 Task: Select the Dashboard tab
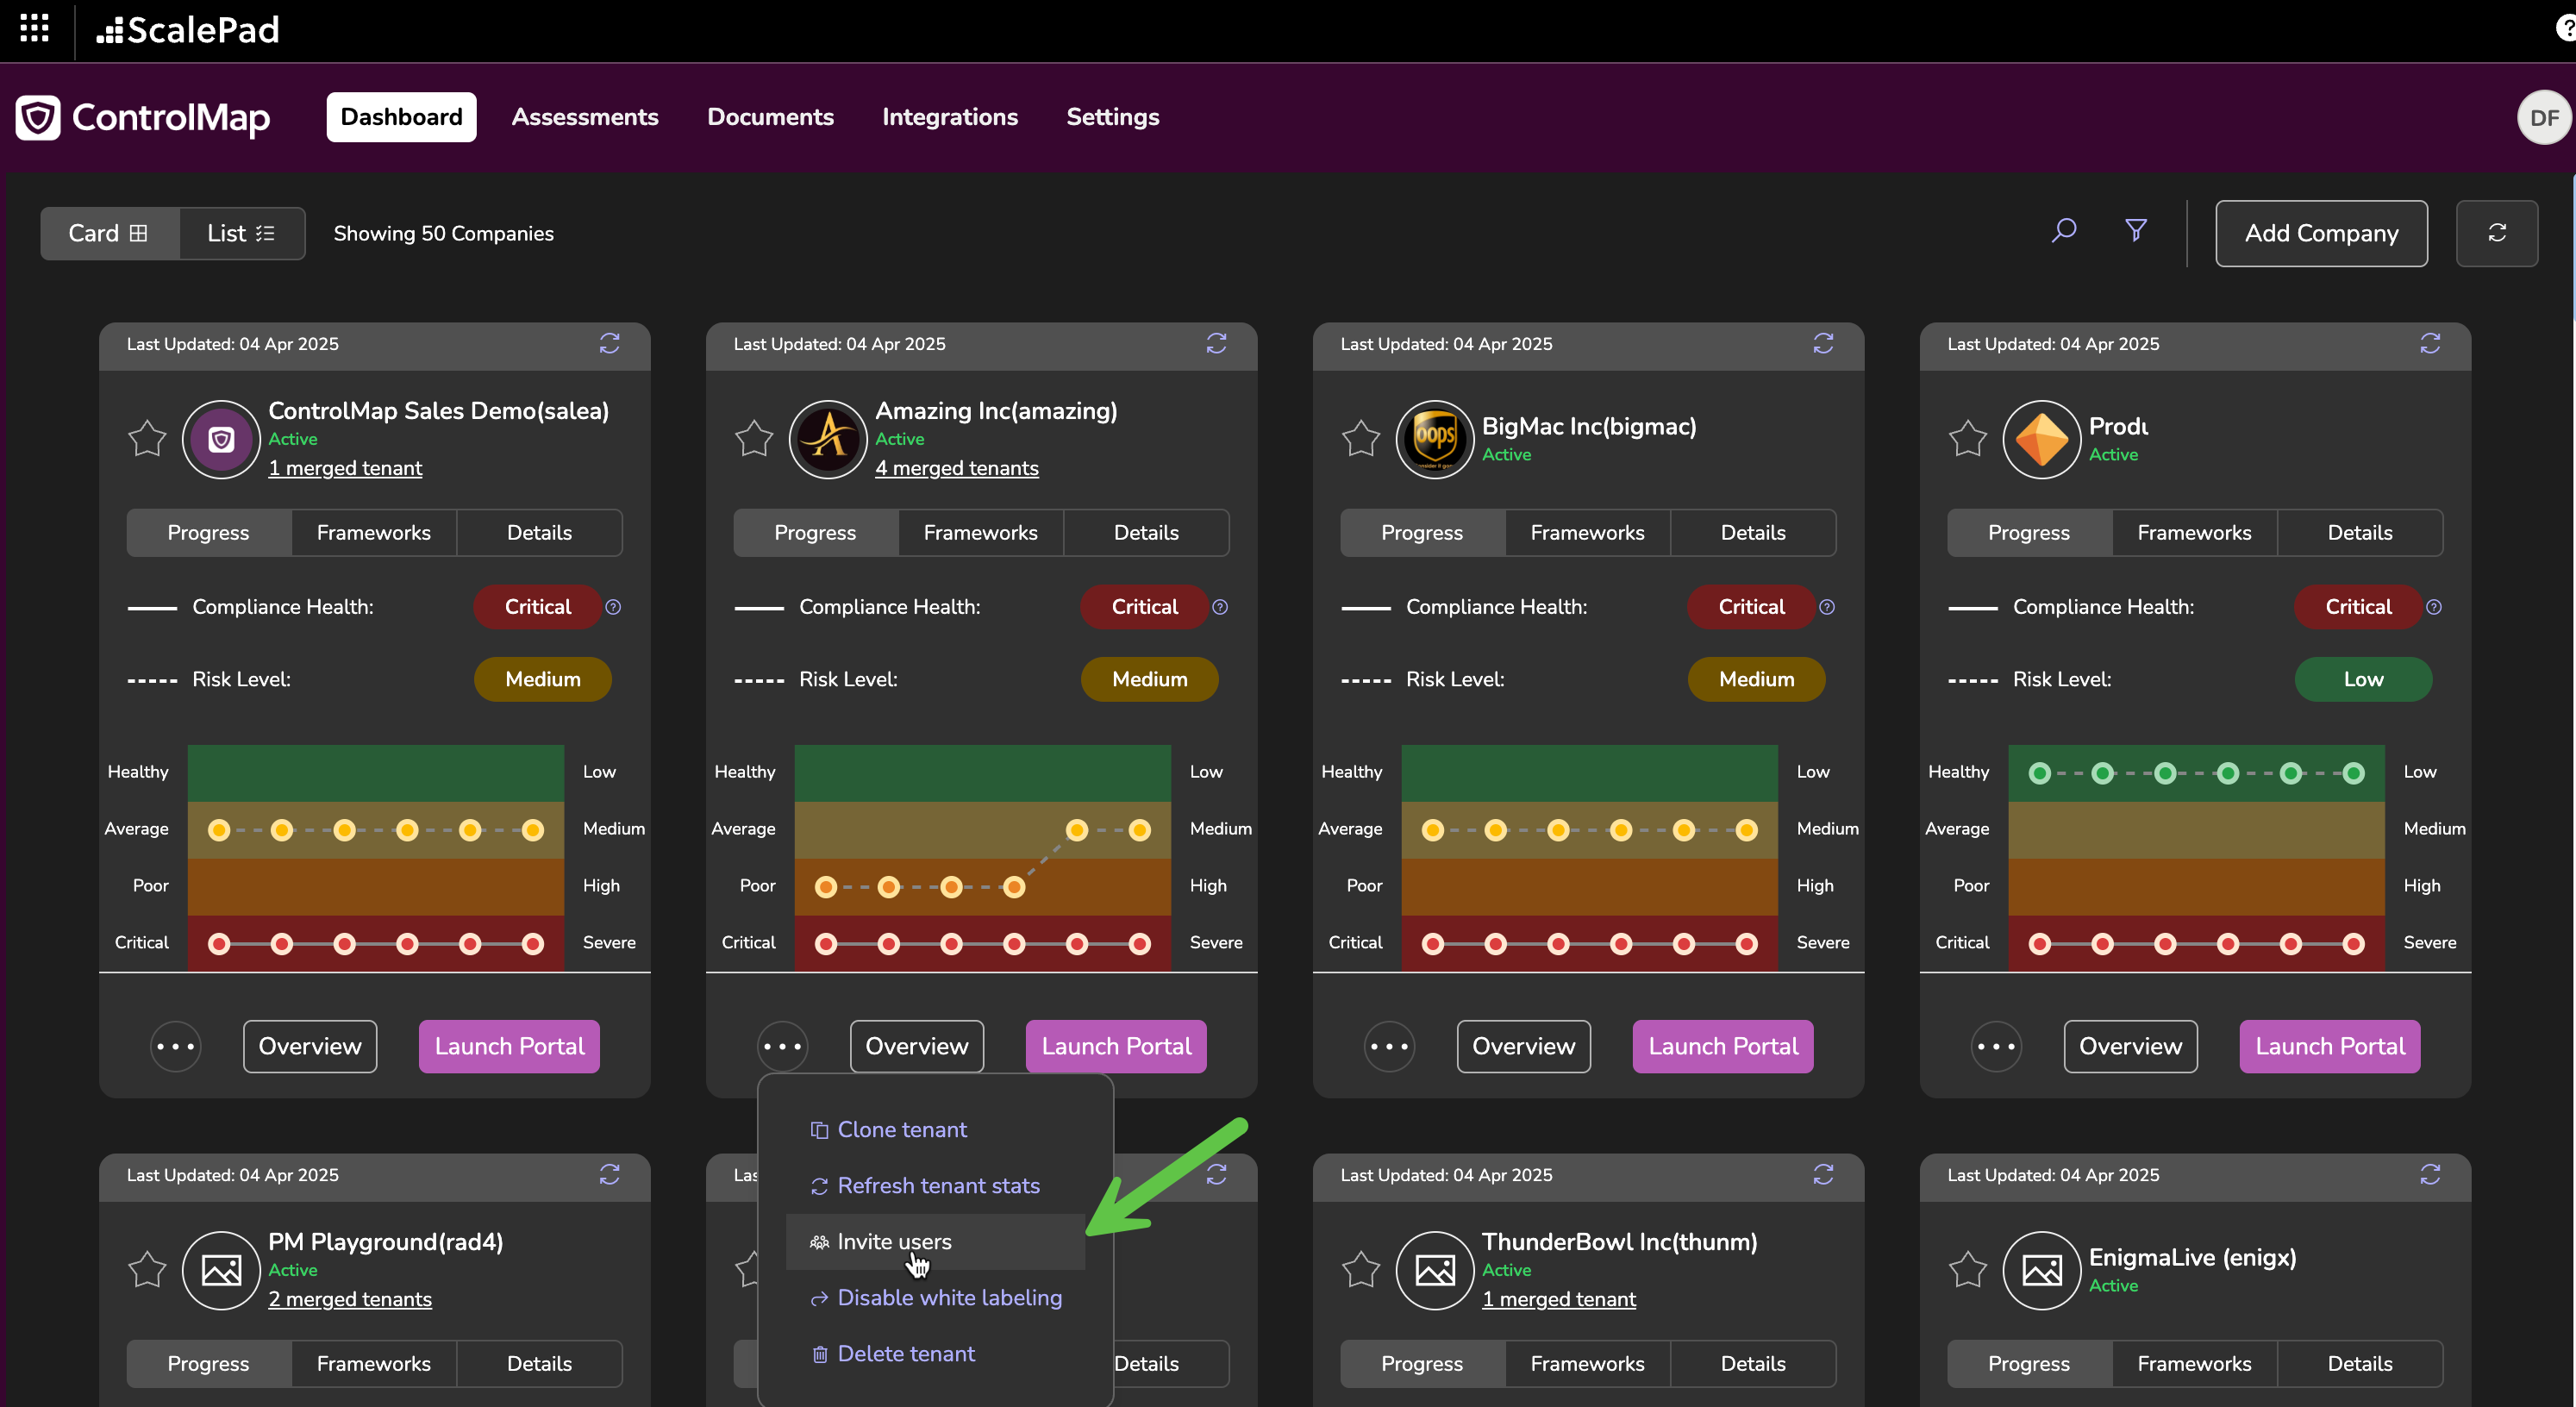click(401, 117)
